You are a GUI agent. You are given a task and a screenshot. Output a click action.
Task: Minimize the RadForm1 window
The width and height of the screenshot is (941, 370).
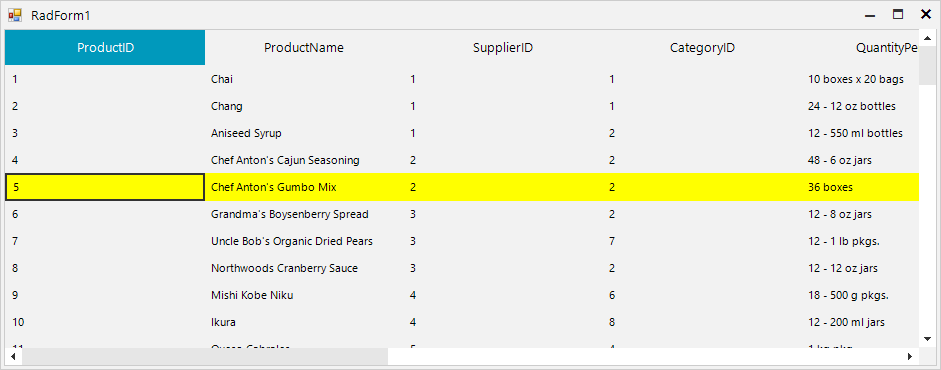pyautogui.click(x=870, y=15)
